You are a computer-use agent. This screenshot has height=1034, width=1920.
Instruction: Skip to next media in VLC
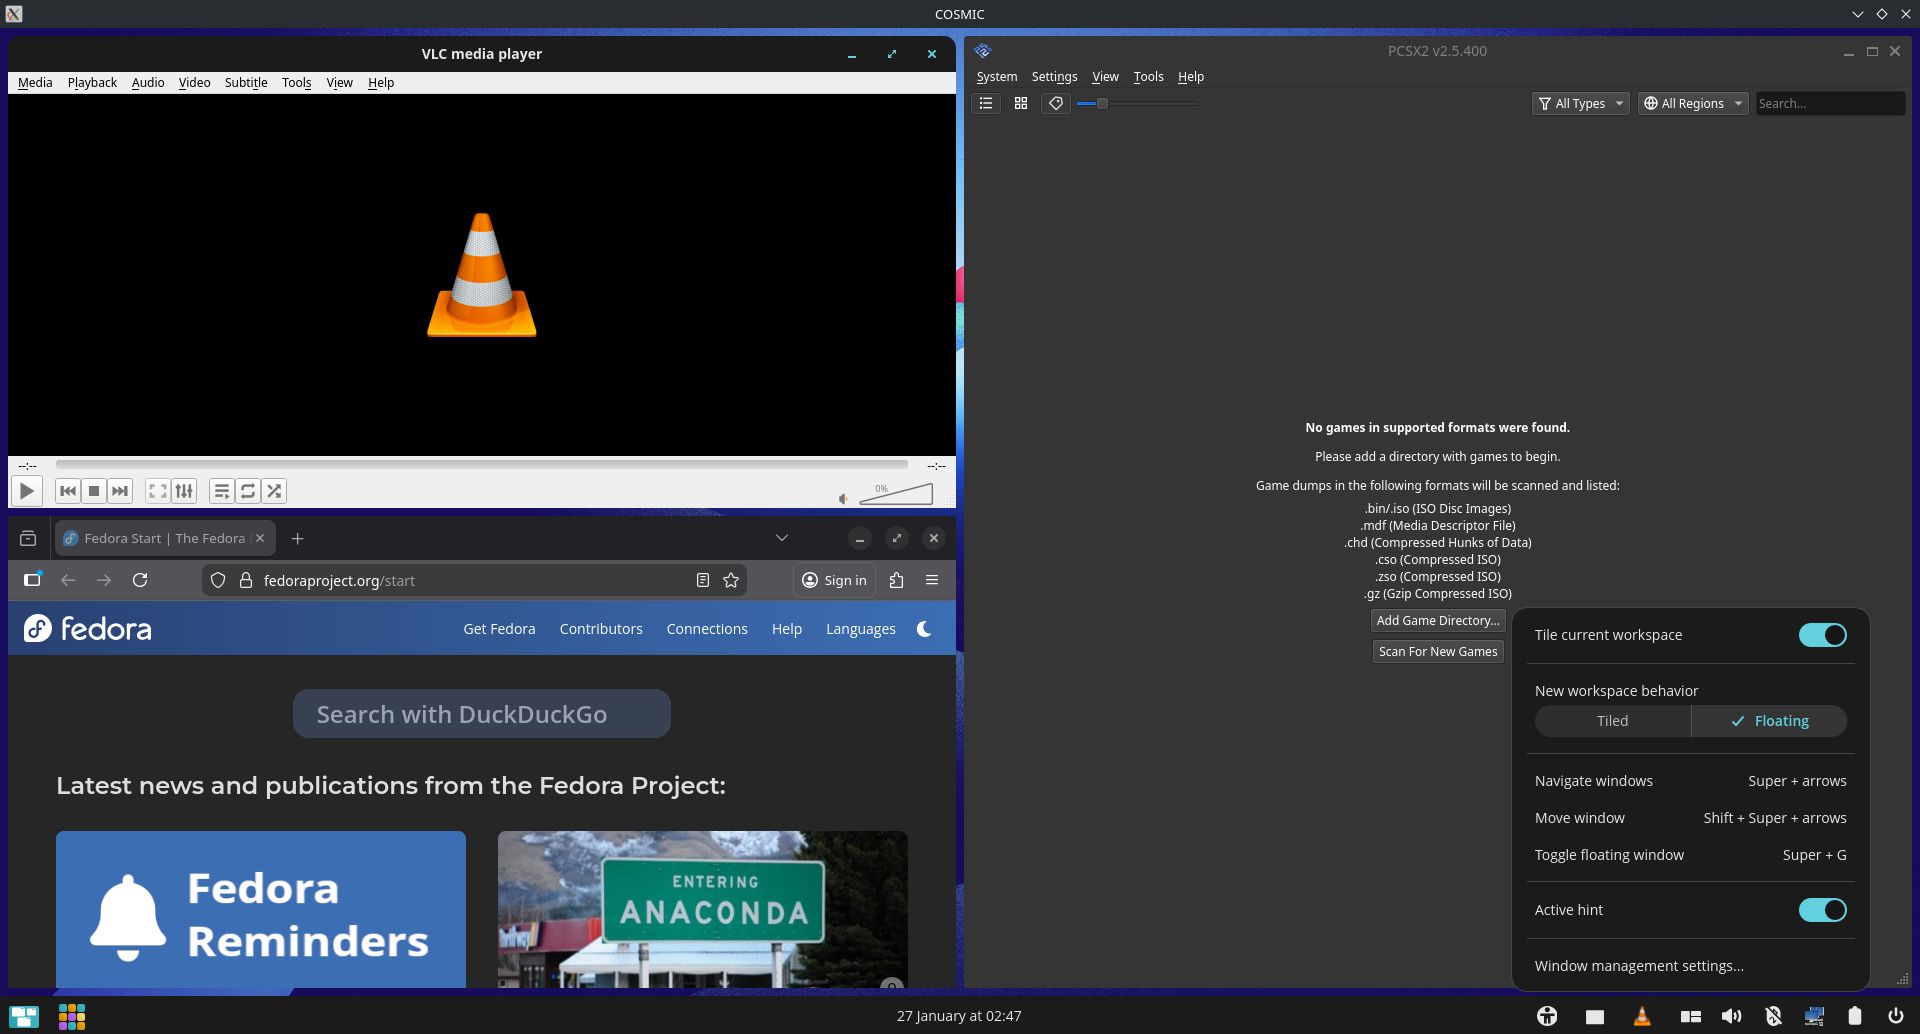120,491
